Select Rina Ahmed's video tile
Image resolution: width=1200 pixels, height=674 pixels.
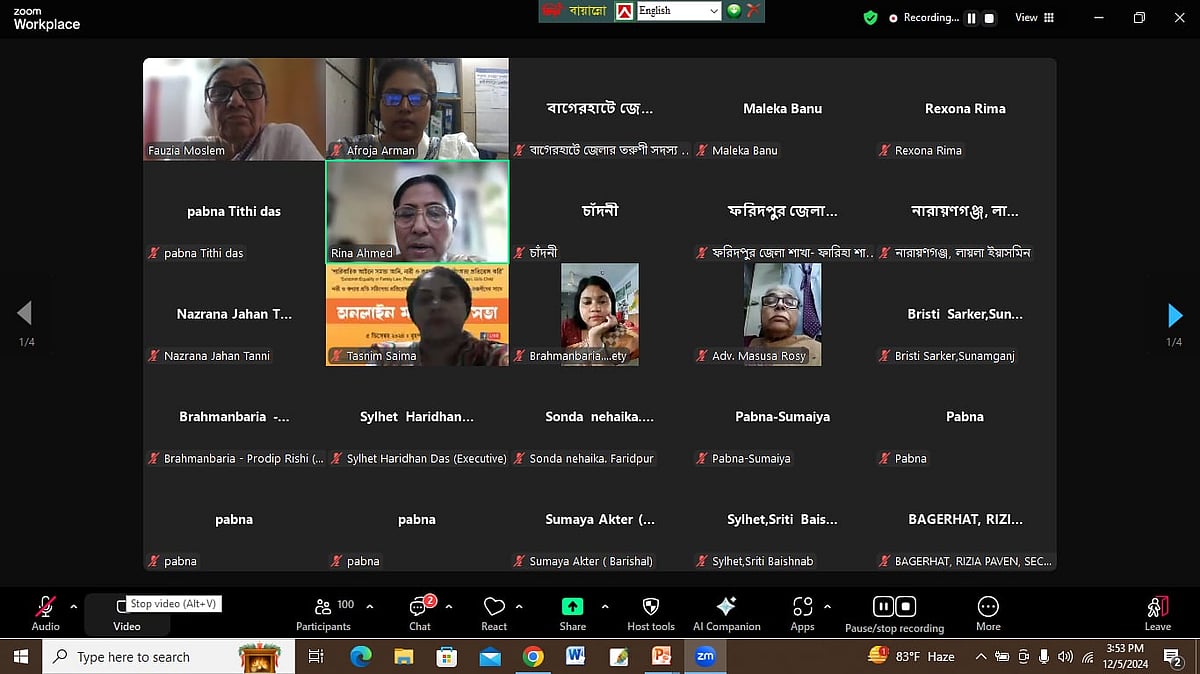tap(416, 210)
